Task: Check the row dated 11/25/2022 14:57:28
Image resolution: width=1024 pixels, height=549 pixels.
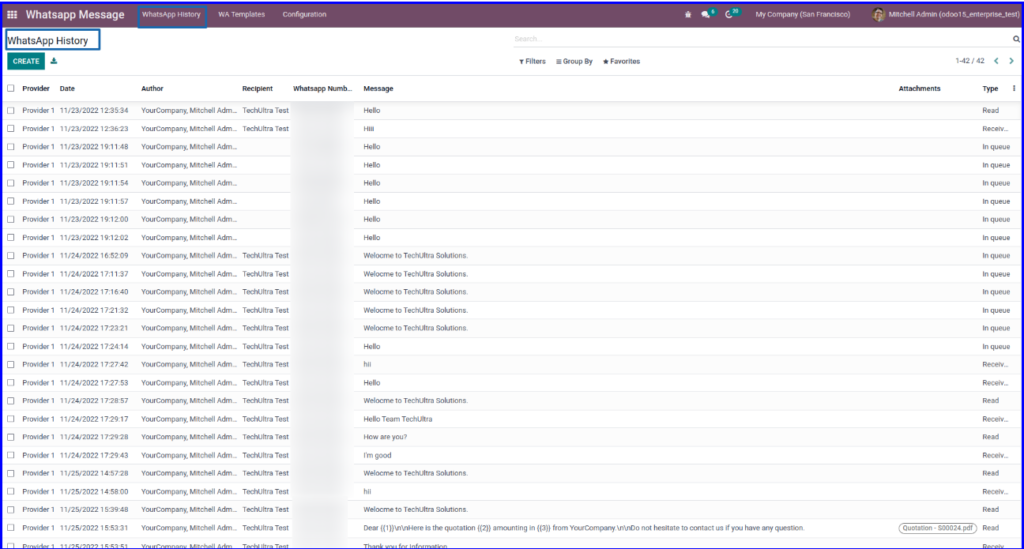Action: (x=10, y=473)
